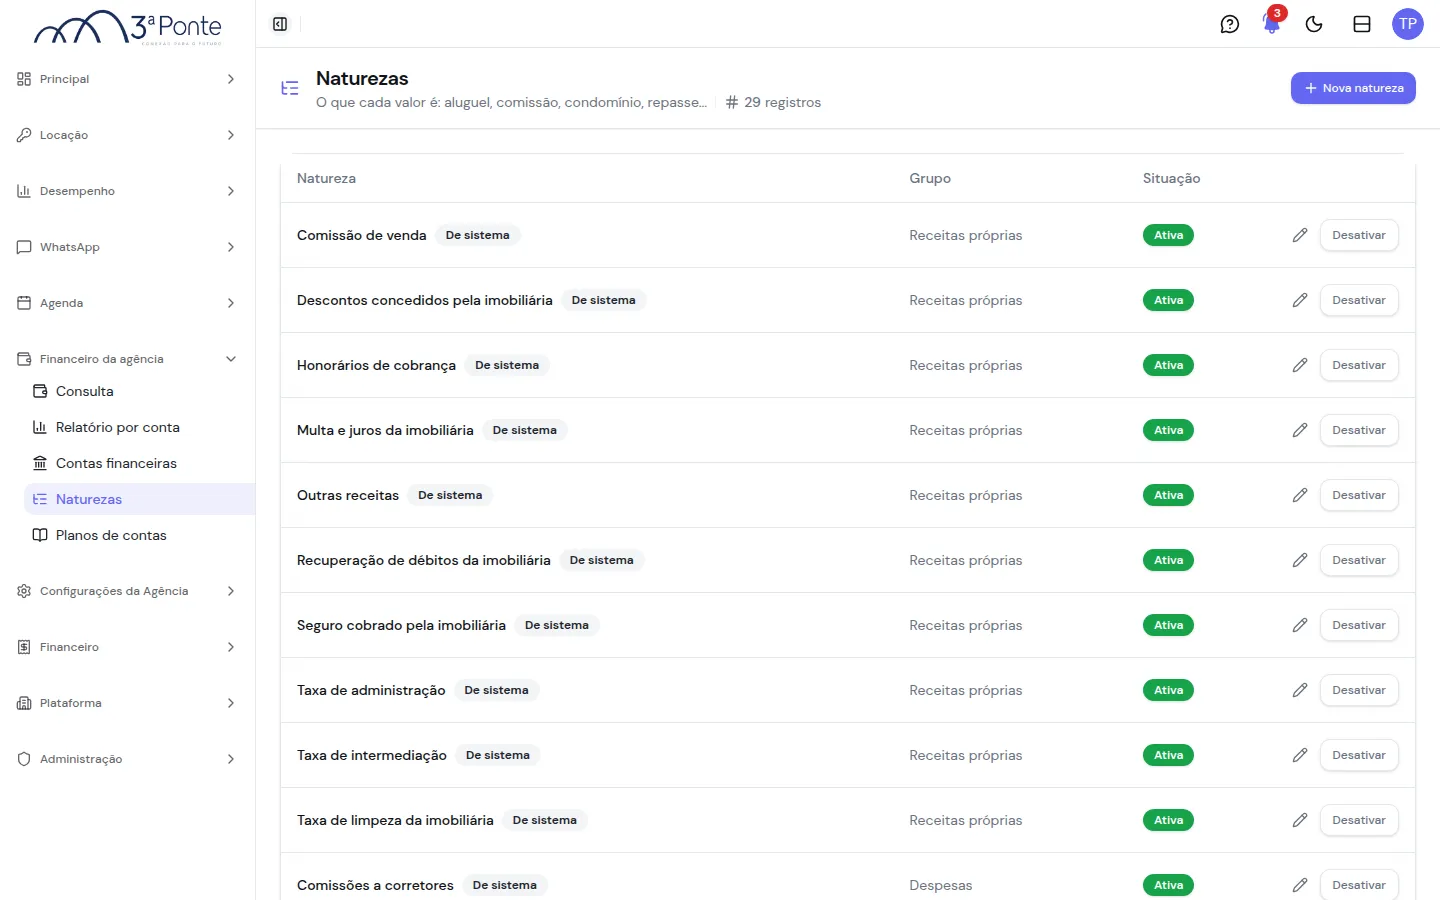Open the Agenda sidebar section
This screenshot has height=900, width=1440.
click(127, 303)
